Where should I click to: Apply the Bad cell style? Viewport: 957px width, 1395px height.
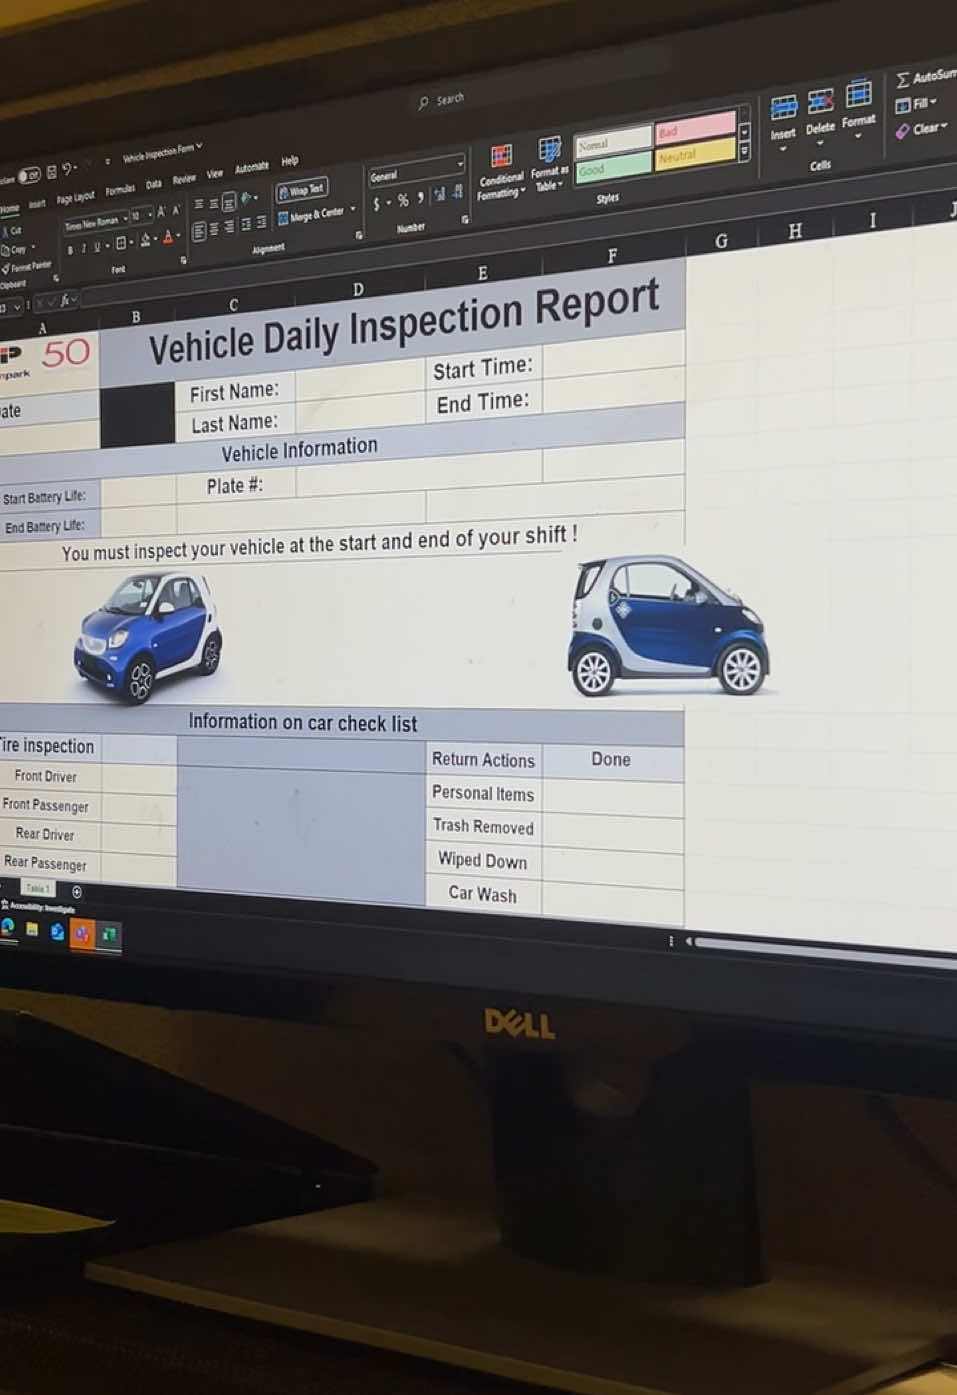click(696, 128)
